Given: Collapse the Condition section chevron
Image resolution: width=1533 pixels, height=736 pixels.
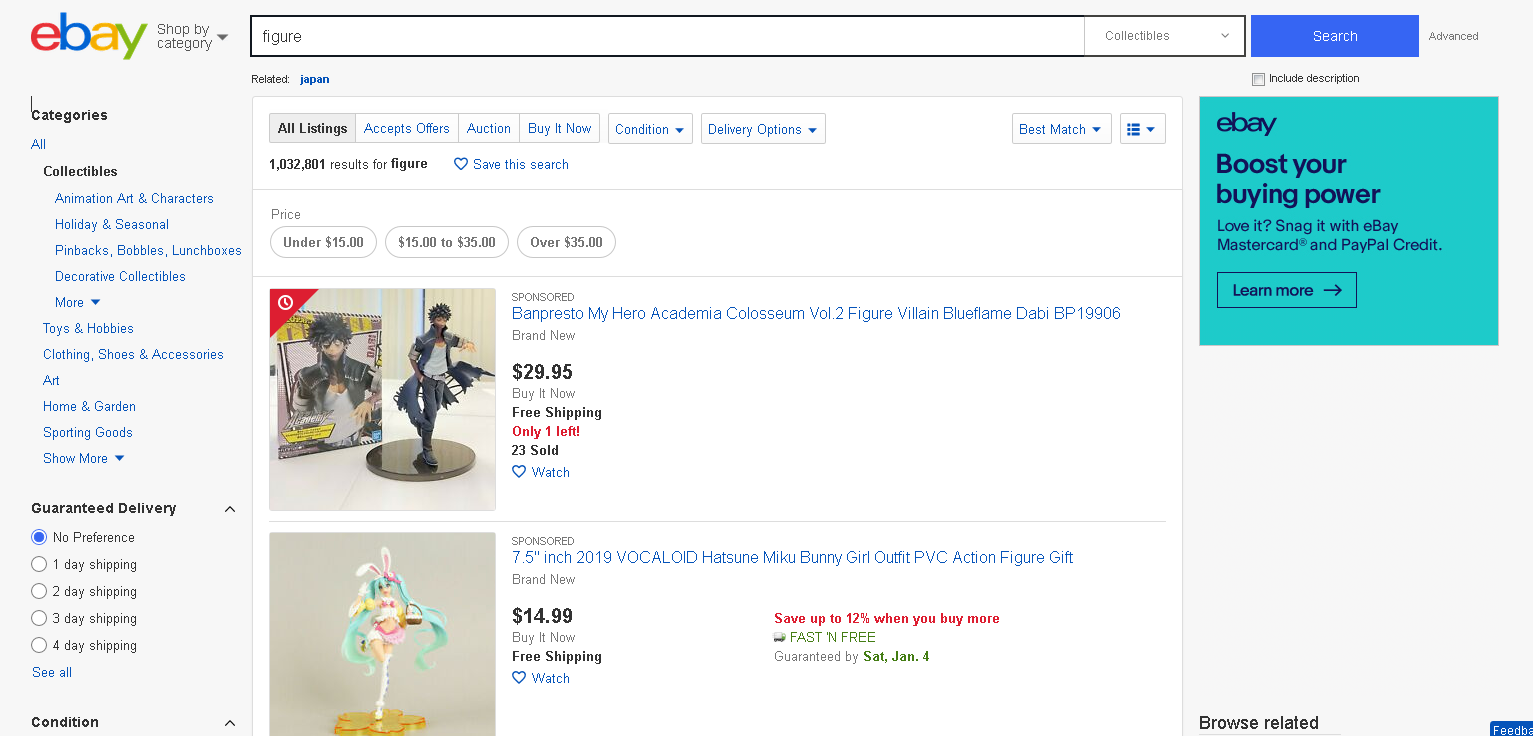Looking at the screenshot, I should pos(230,723).
